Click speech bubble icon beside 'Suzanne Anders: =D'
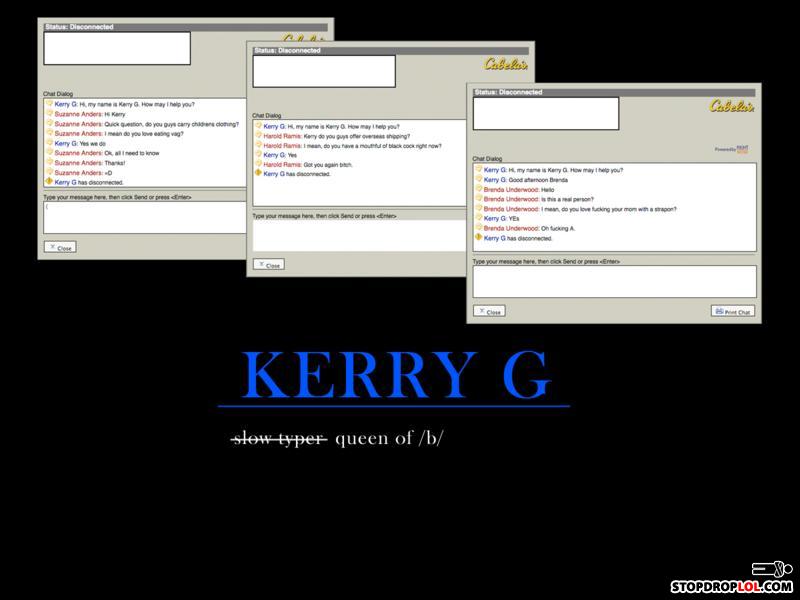The image size is (800, 600). 49,171
